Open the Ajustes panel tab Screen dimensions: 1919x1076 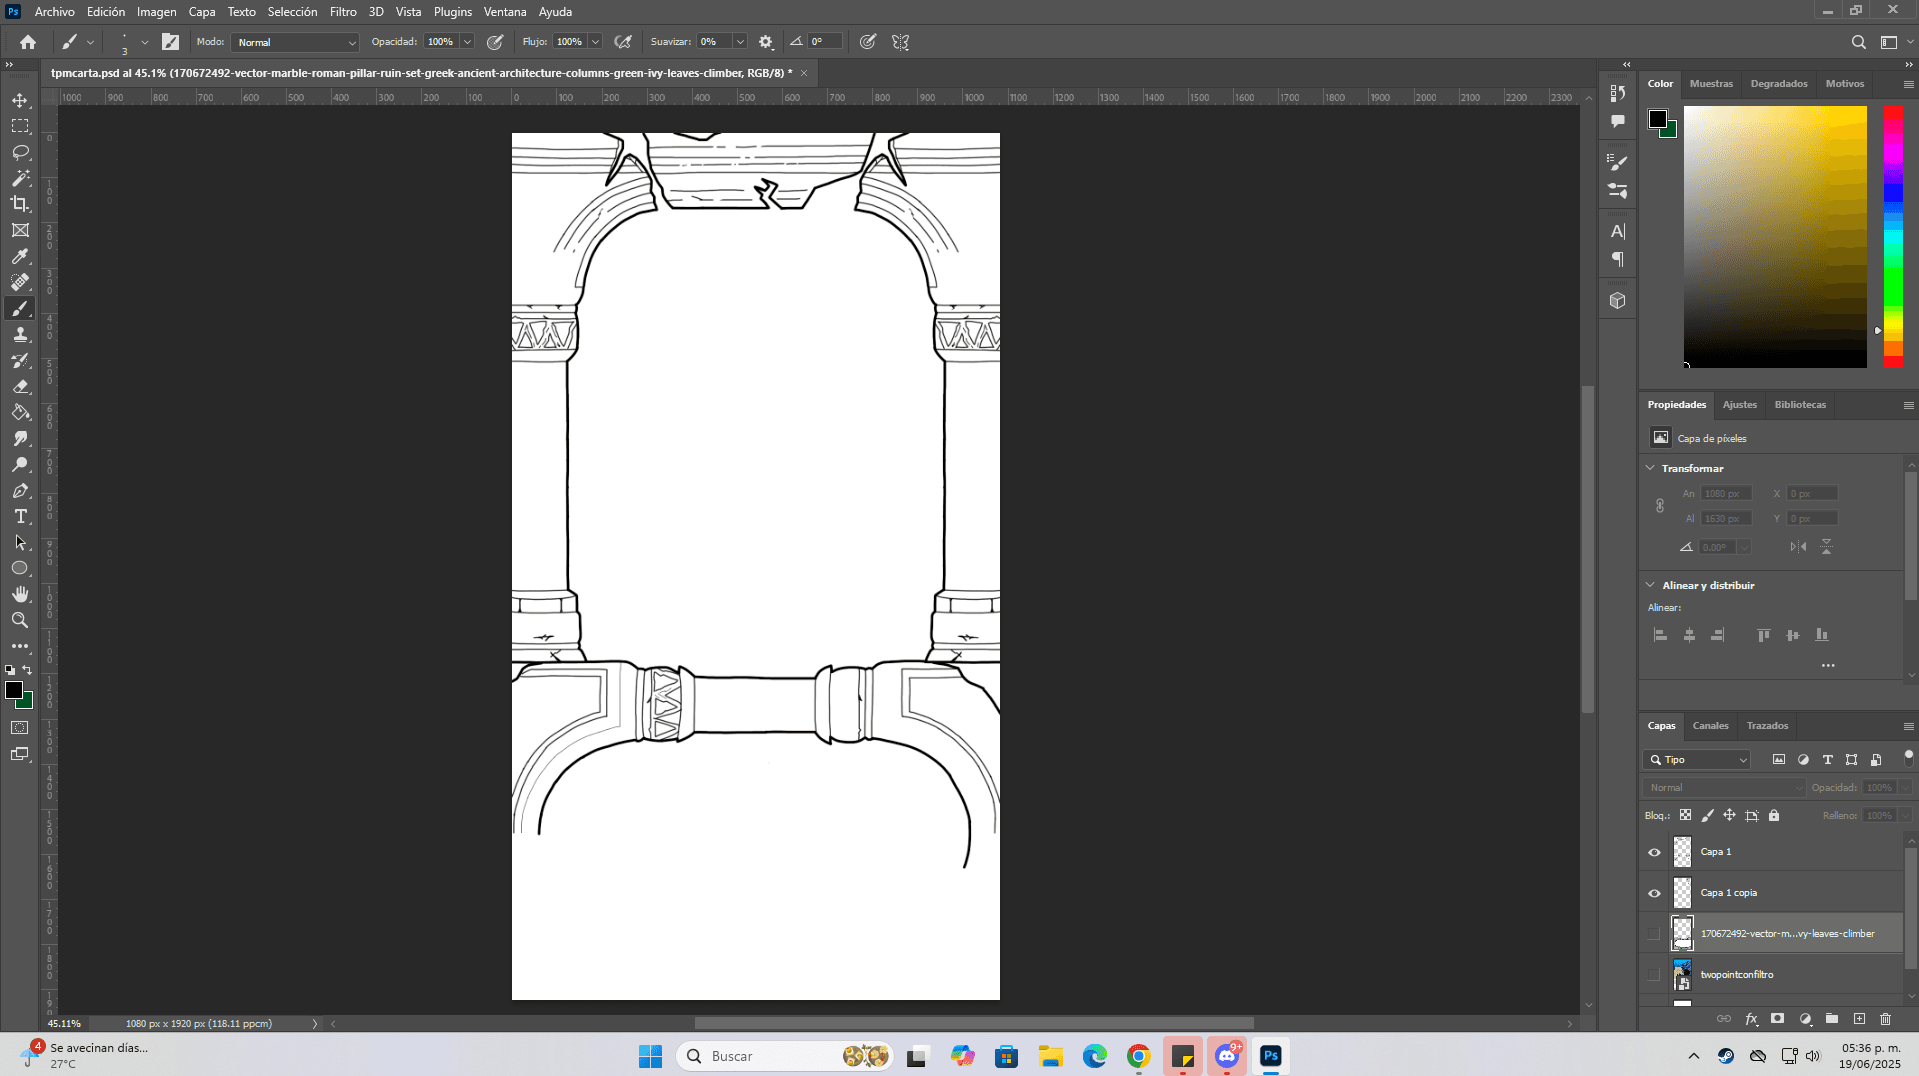[x=1739, y=405]
